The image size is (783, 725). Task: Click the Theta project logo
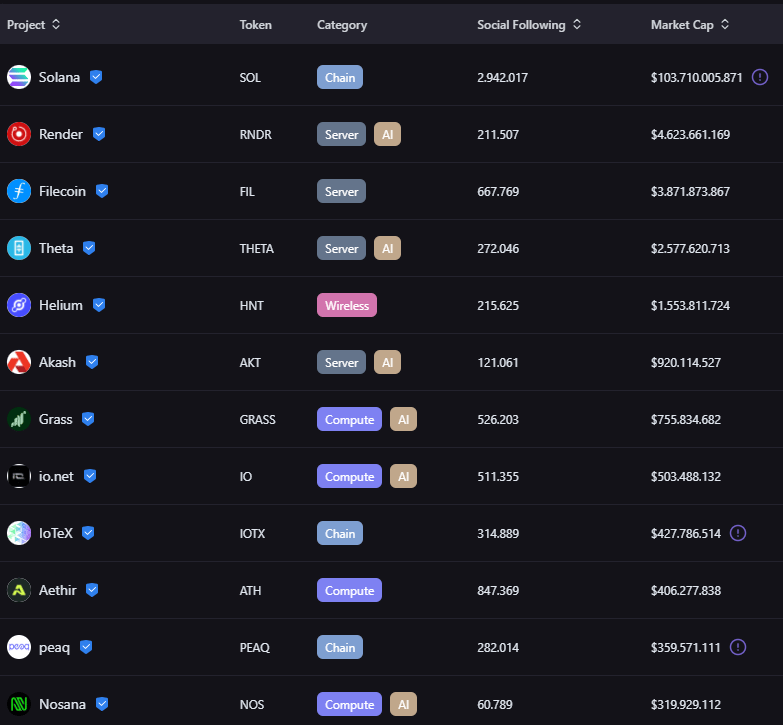[19, 248]
